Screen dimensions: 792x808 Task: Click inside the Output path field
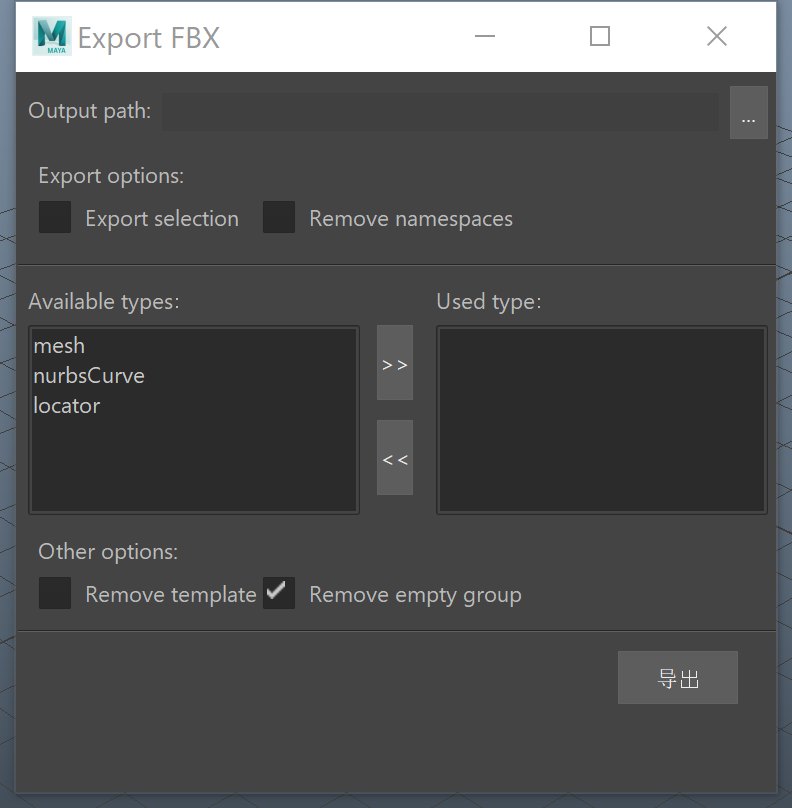[x=440, y=111]
